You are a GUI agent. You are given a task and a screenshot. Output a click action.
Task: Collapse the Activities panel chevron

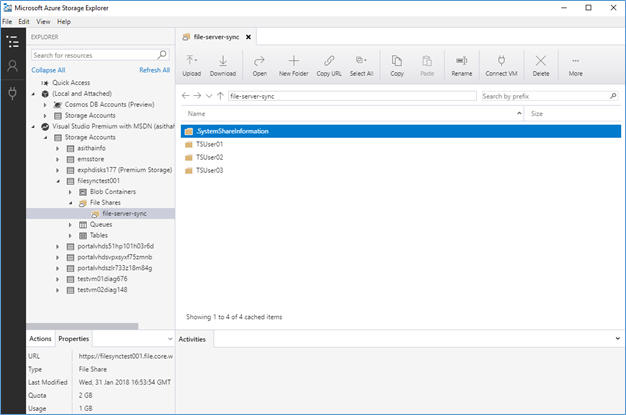click(x=617, y=339)
